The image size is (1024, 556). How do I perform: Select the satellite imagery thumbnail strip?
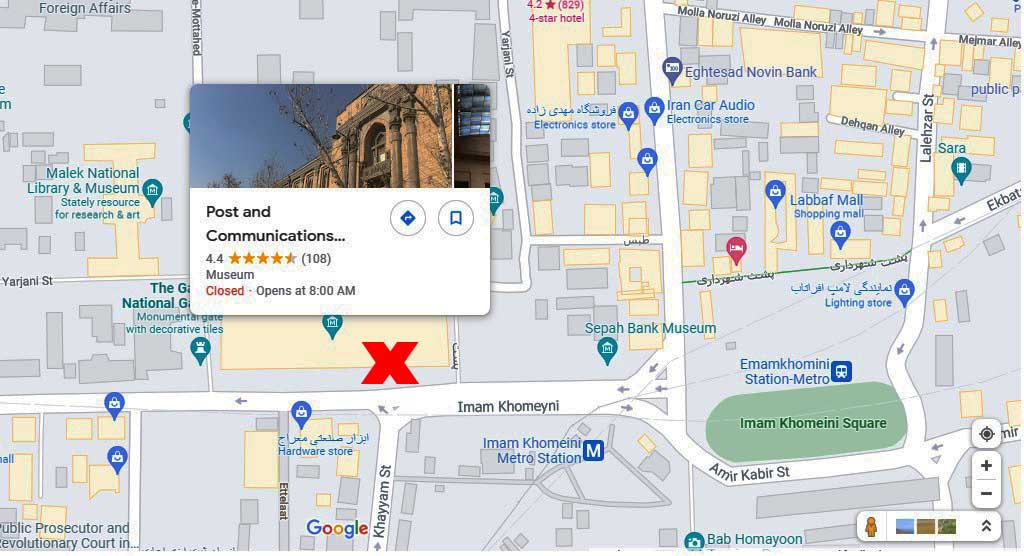point(925,526)
